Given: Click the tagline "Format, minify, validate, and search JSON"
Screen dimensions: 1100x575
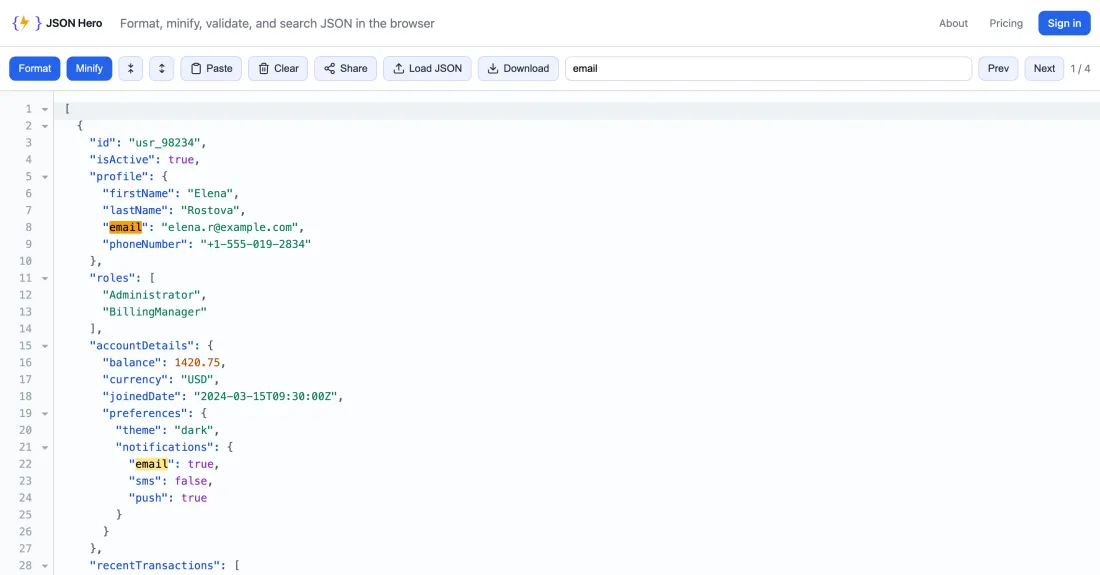Looking at the screenshot, I should [277, 23].
